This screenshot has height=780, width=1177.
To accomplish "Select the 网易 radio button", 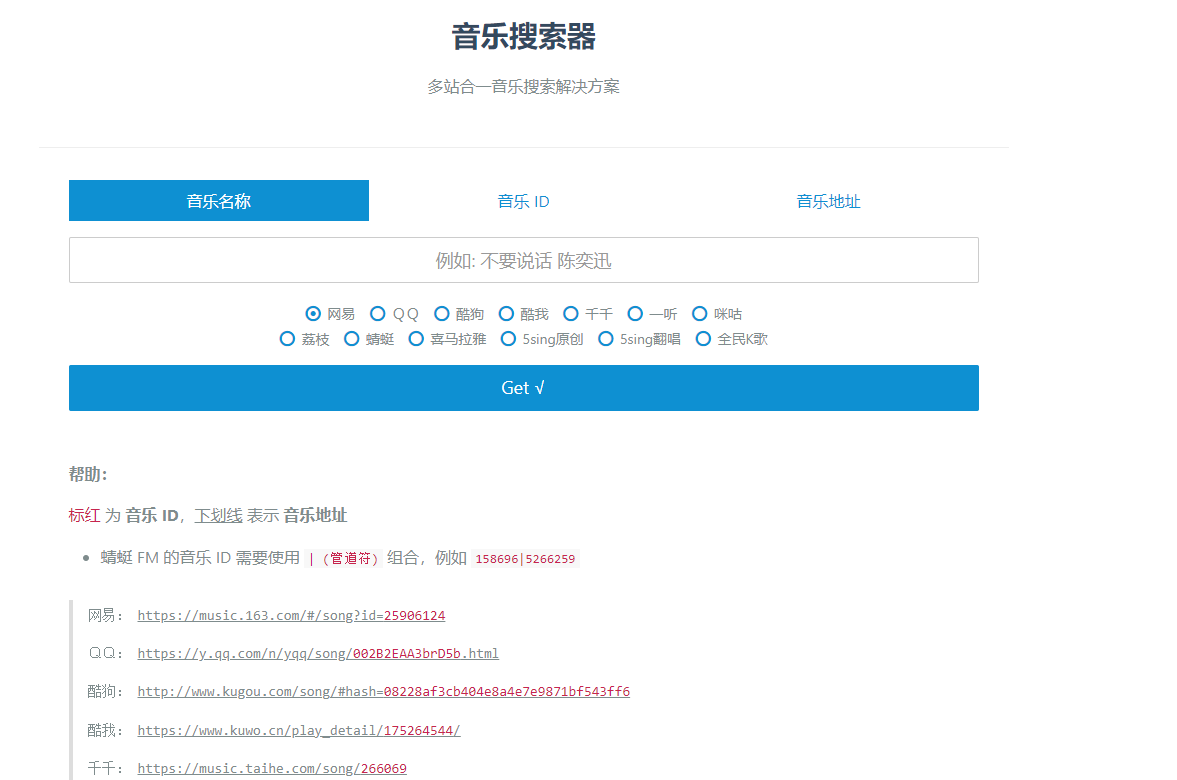I will 313,314.
